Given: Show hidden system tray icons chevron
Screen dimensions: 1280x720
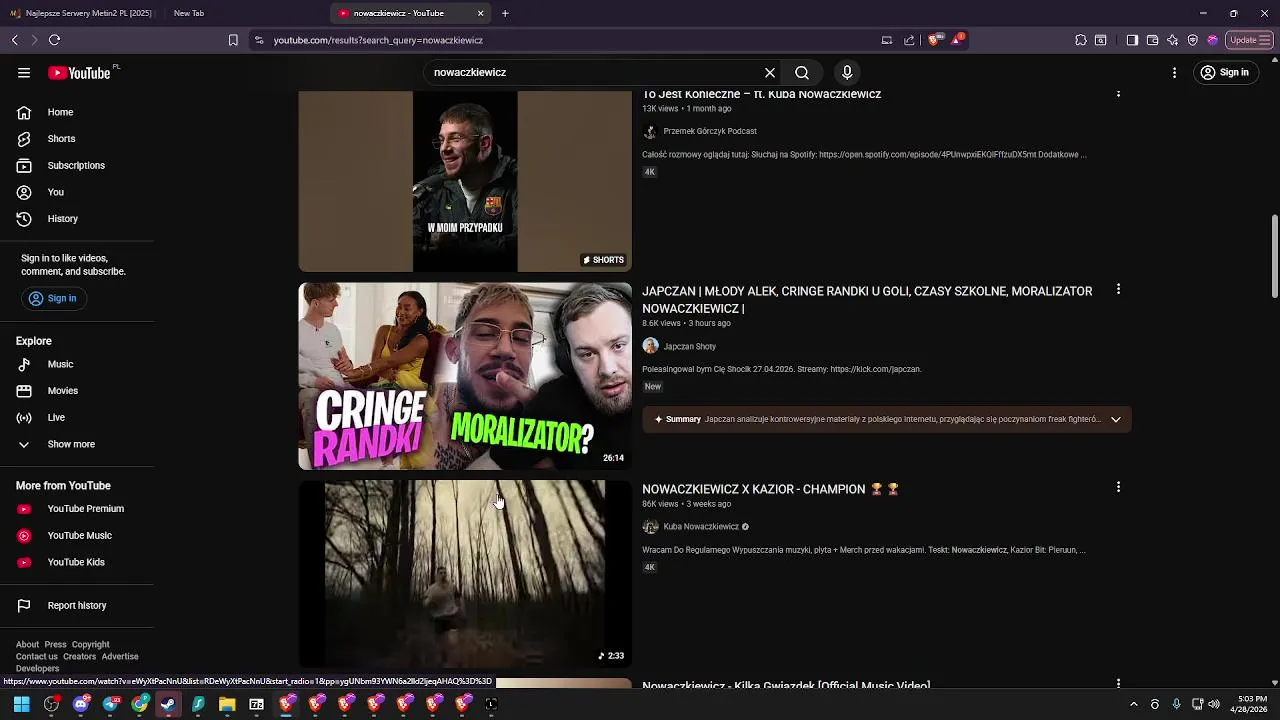Looking at the screenshot, I should (1133, 704).
